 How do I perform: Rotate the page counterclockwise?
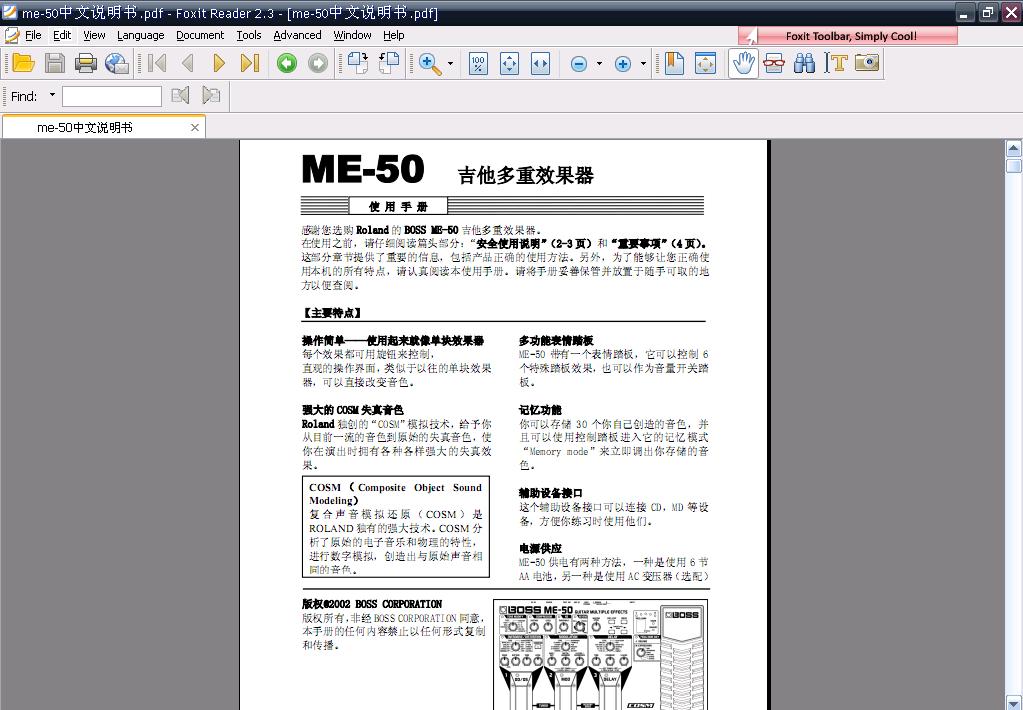coord(389,63)
